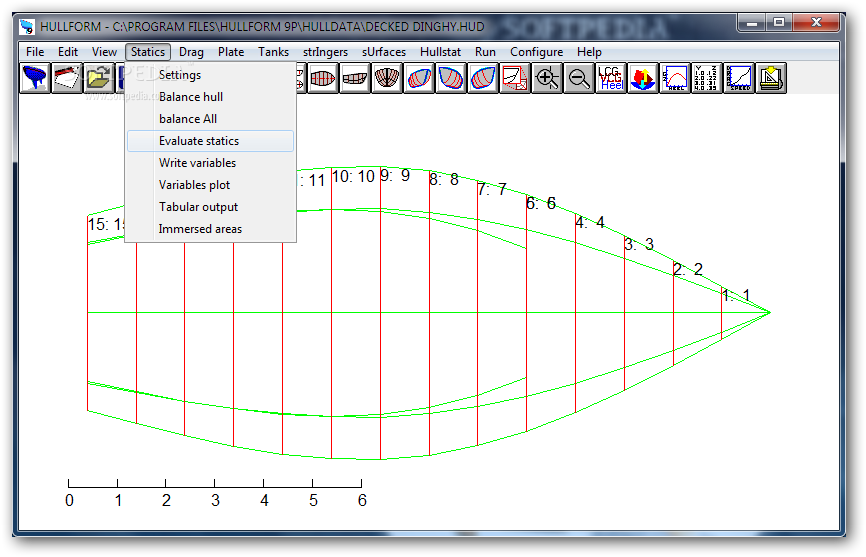Click section label '10: 10' on hull
Screen dimensions: 866x557
coord(353,177)
